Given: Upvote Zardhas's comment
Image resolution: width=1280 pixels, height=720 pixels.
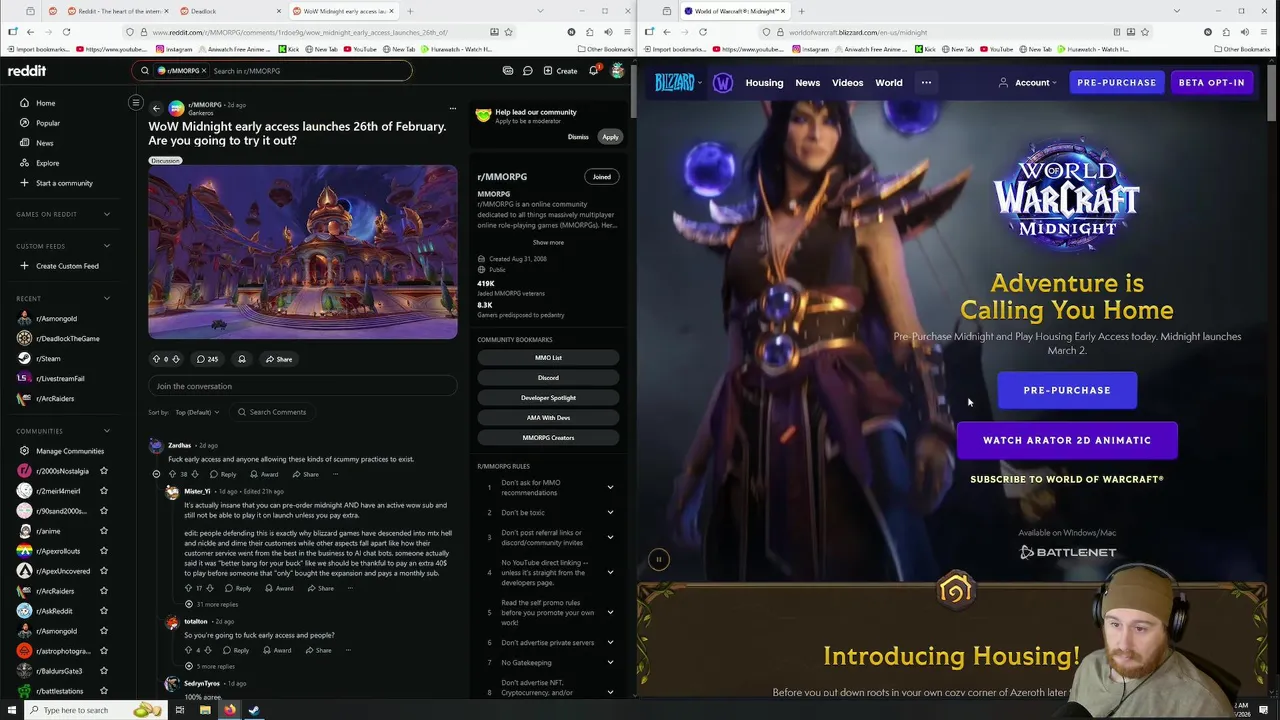Looking at the screenshot, I should coord(172,474).
